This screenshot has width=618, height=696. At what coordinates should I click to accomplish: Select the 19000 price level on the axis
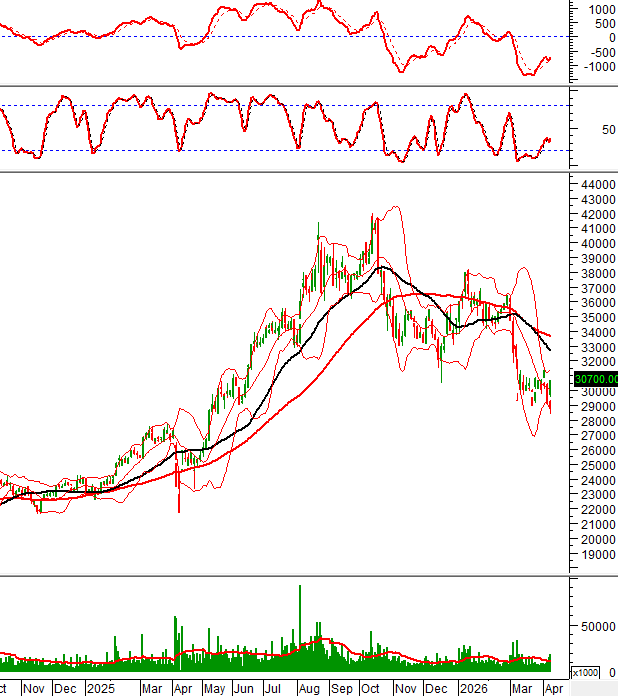(x=596, y=554)
